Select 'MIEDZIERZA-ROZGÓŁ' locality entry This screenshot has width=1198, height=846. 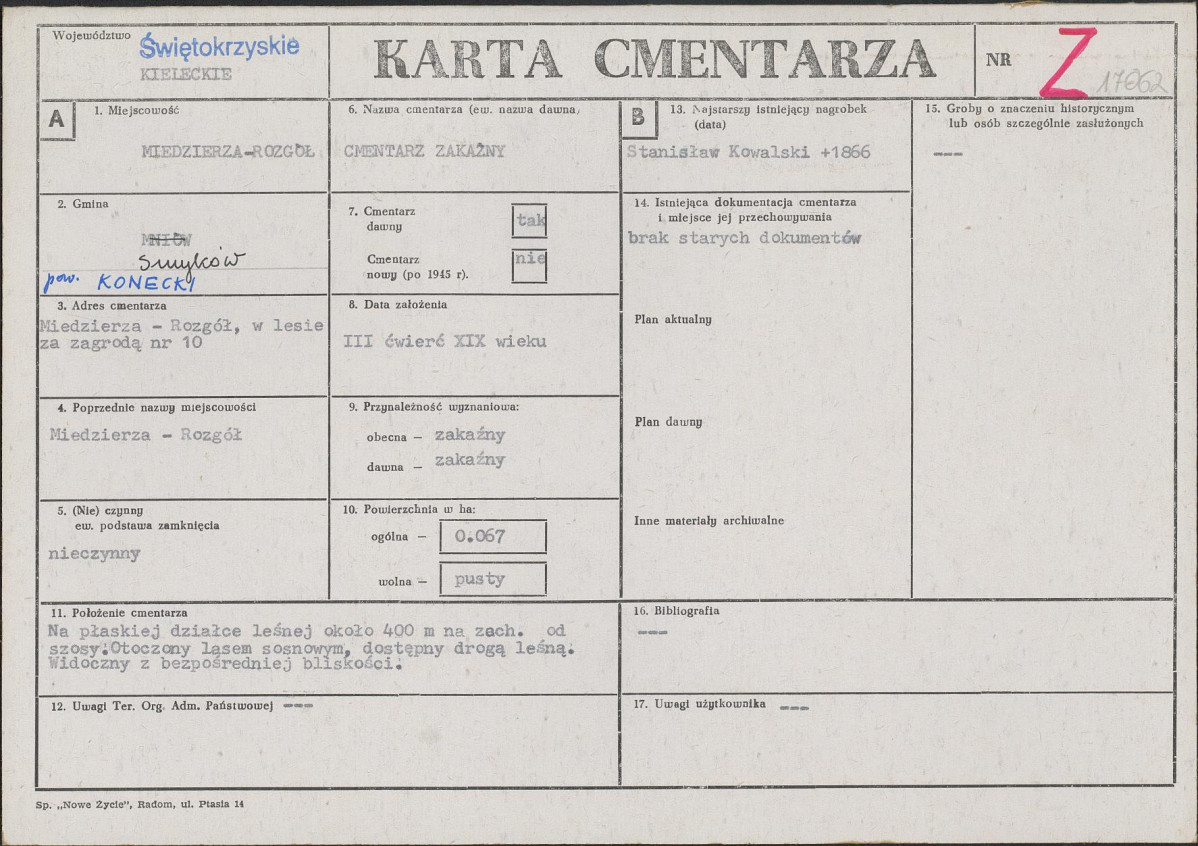click(x=228, y=152)
